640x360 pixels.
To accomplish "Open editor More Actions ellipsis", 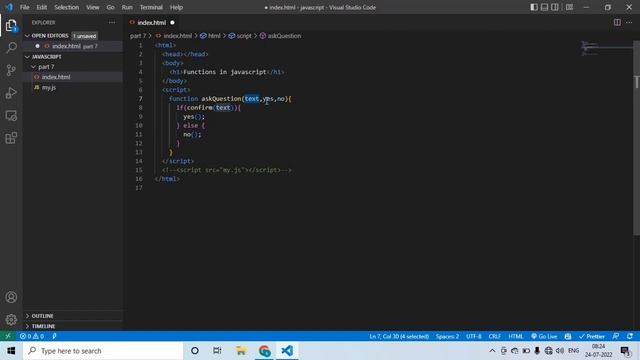I will pyautogui.click(x=629, y=22).
